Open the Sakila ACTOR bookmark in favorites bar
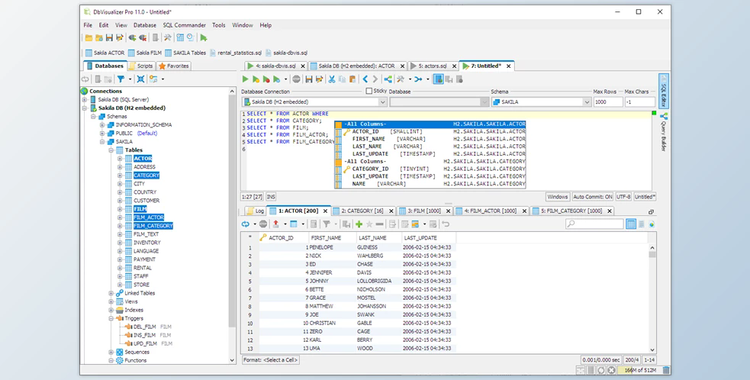 coord(105,53)
